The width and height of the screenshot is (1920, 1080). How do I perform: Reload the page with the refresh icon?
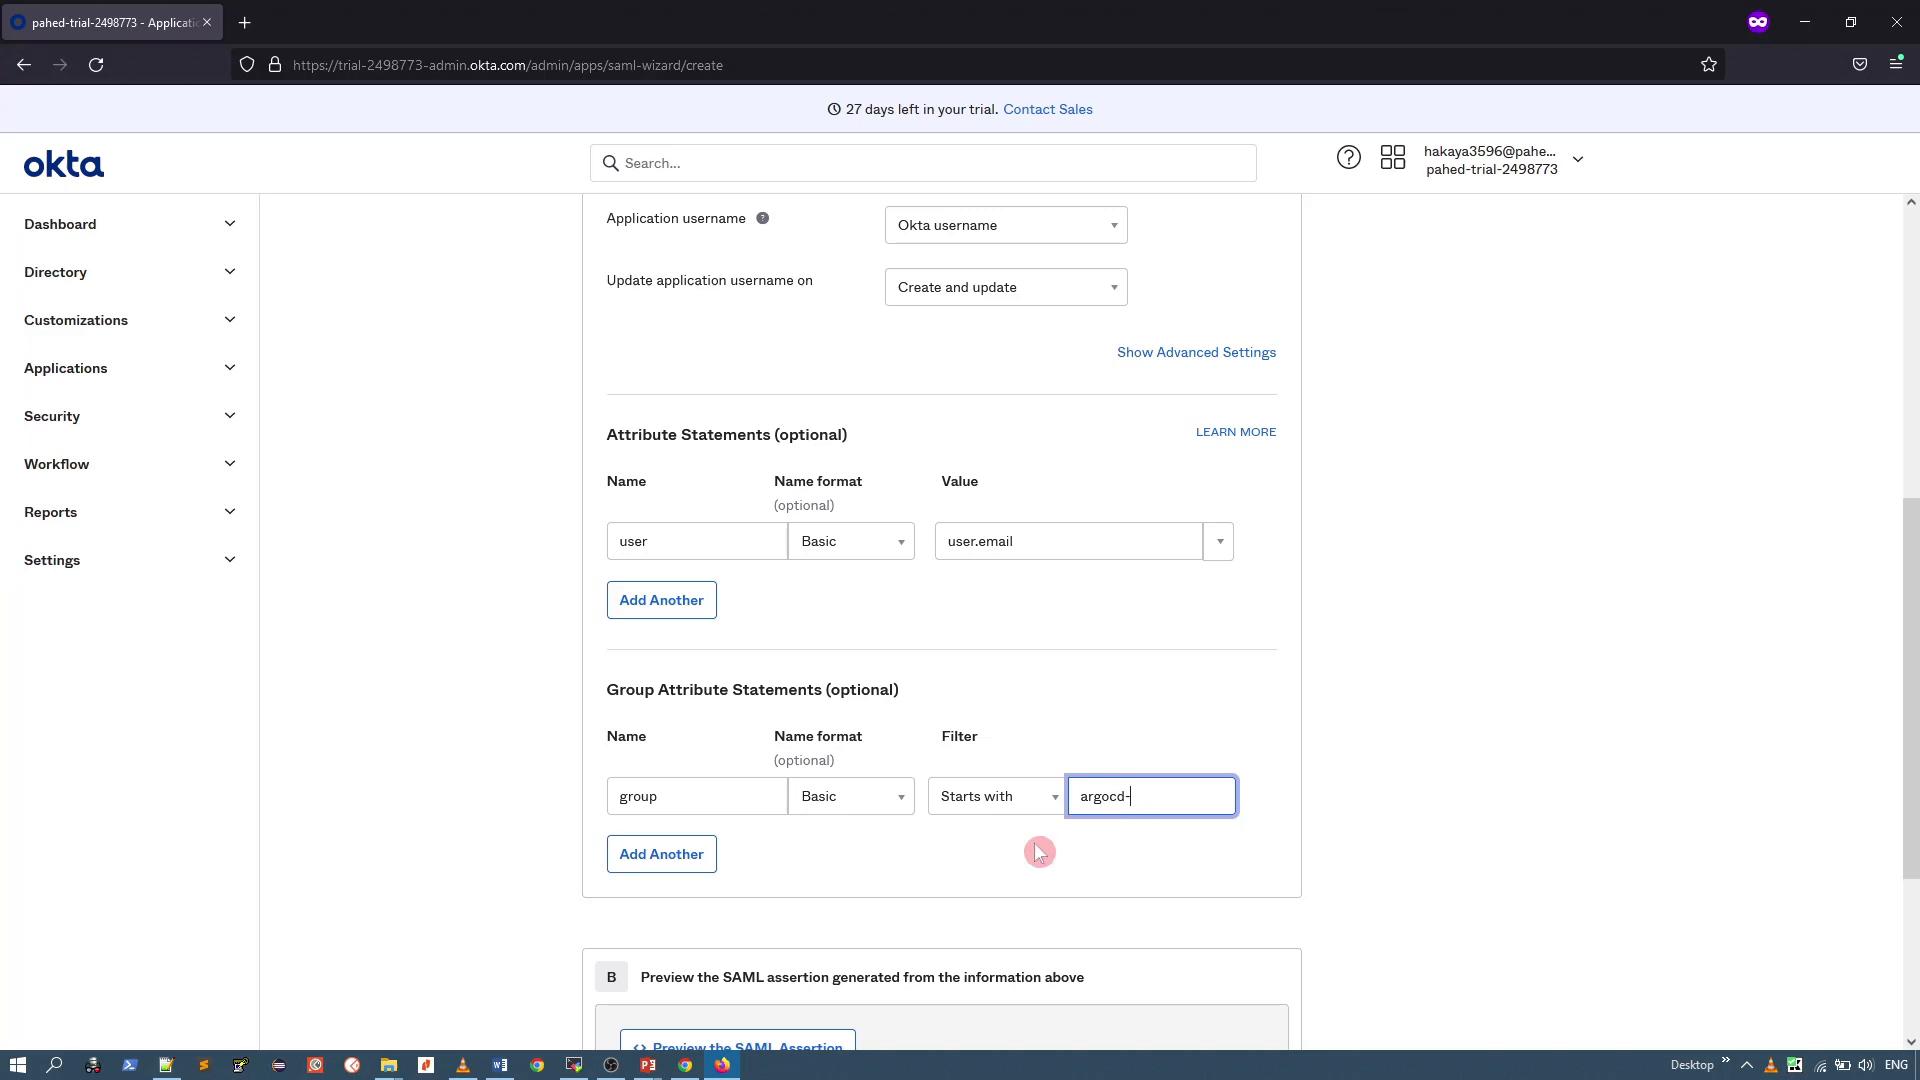click(96, 65)
